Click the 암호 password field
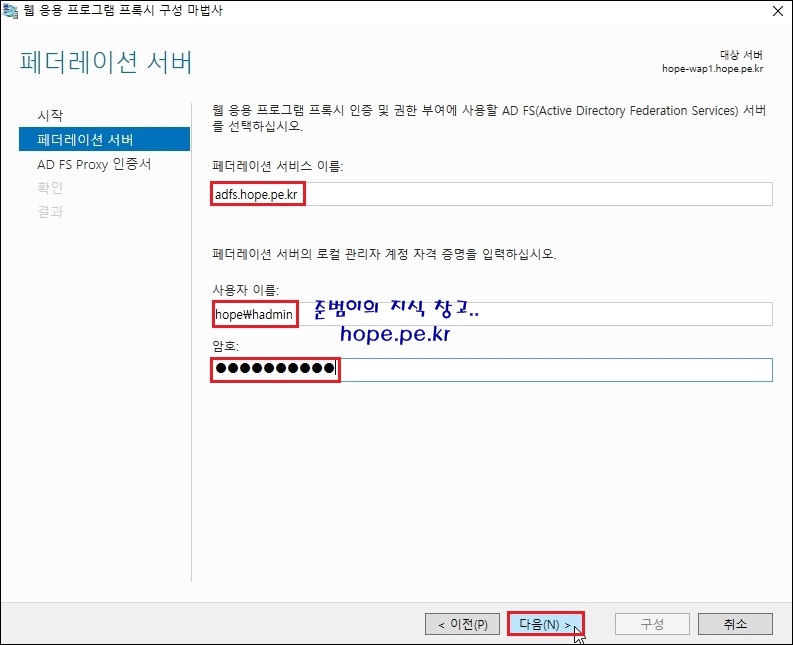 [x=492, y=370]
